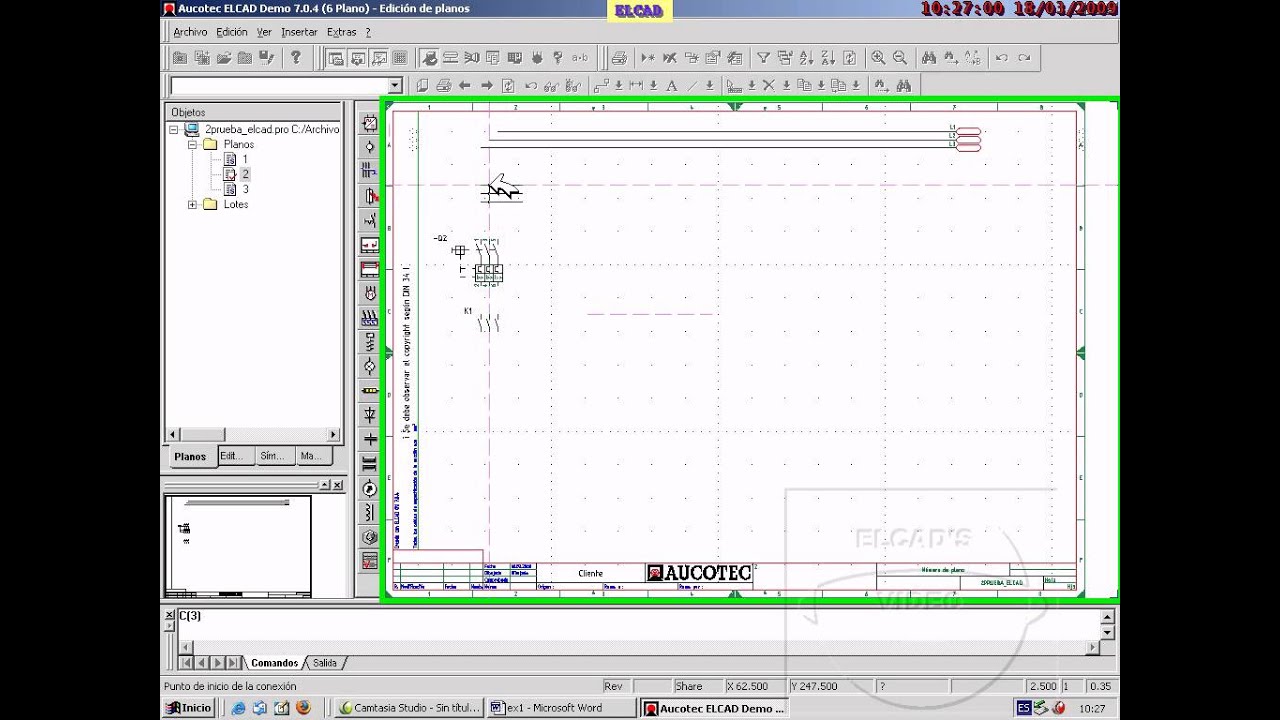This screenshot has height=720, width=1280.
Task: Click the help question mark icon
Action: coord(296,58)
